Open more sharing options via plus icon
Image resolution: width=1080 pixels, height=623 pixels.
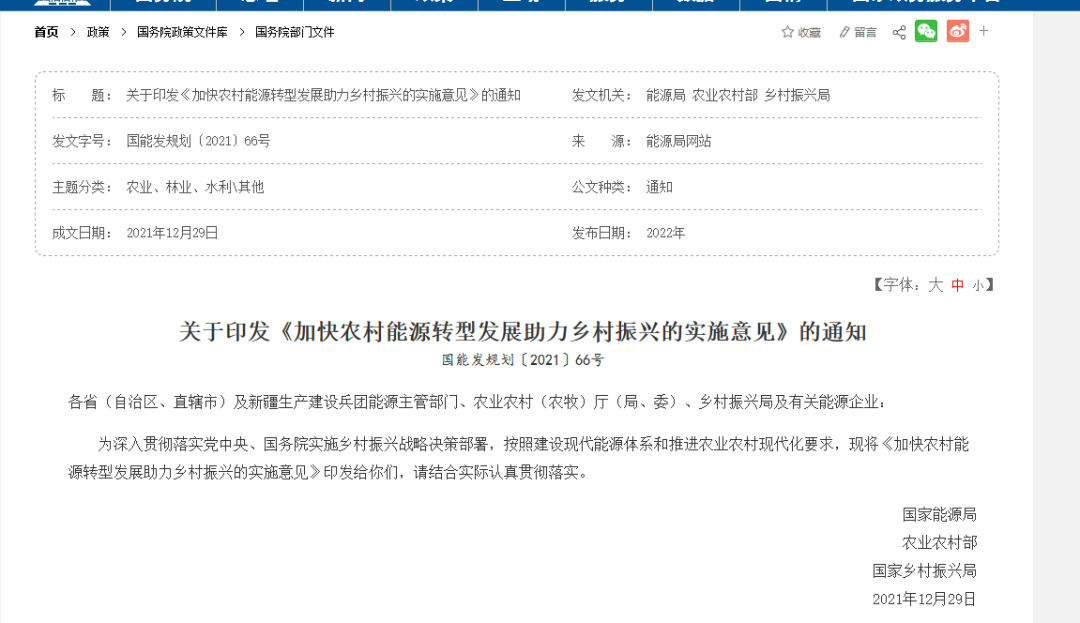coord(983,31)
